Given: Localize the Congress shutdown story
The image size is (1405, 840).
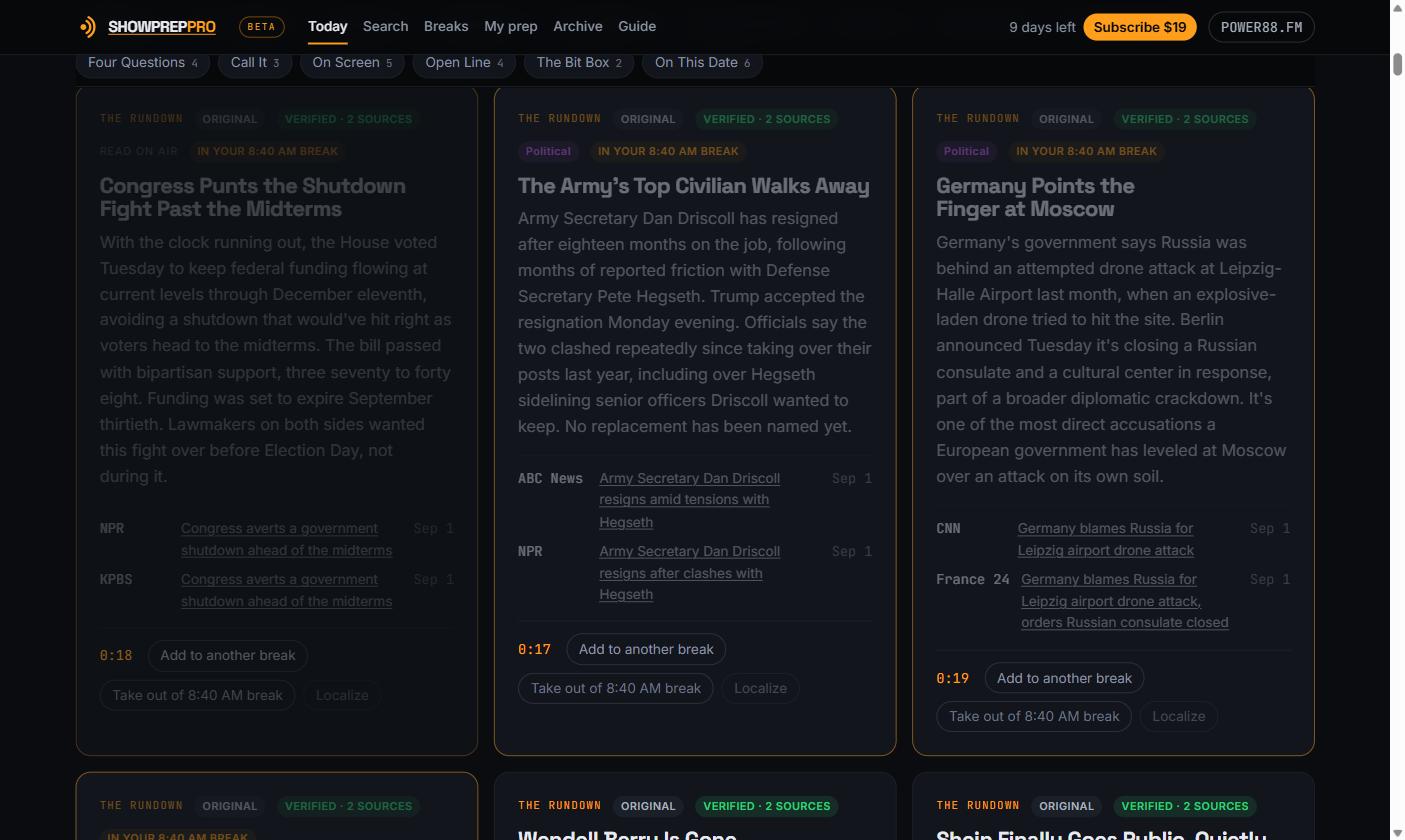Looking at the screenshot, I should click(342, 695).
